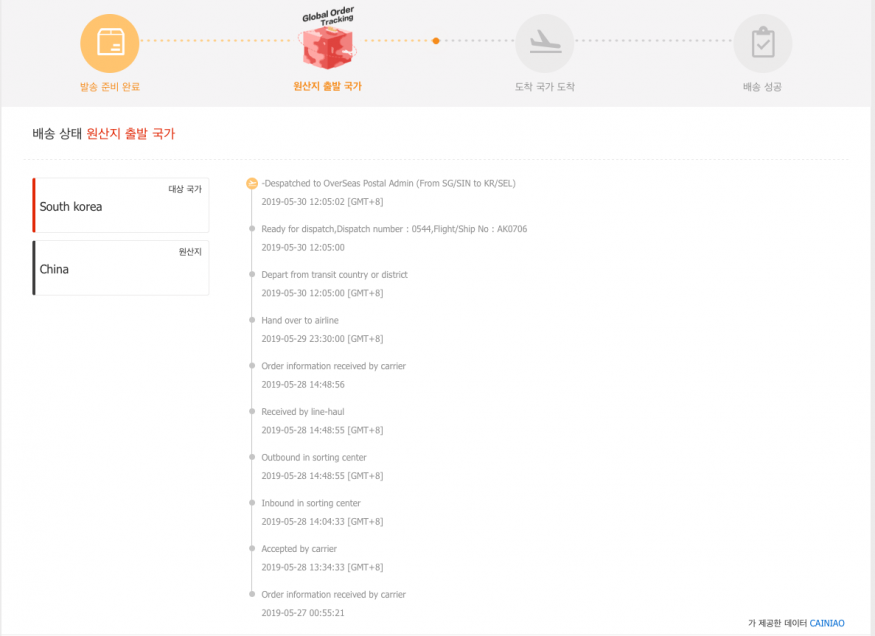Click the 배송 성공 step label
This screenshot has height=636, width=875.
coord(762,86)
